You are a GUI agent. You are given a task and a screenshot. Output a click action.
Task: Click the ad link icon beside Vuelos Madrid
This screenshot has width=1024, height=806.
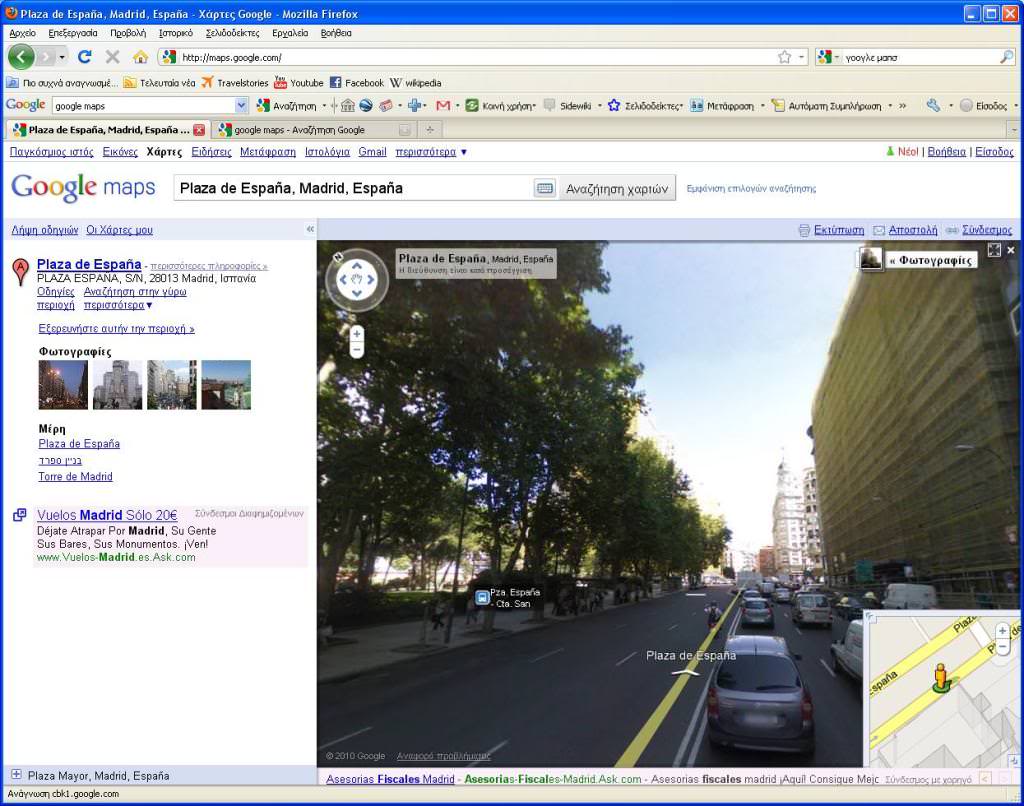(20, 515)
